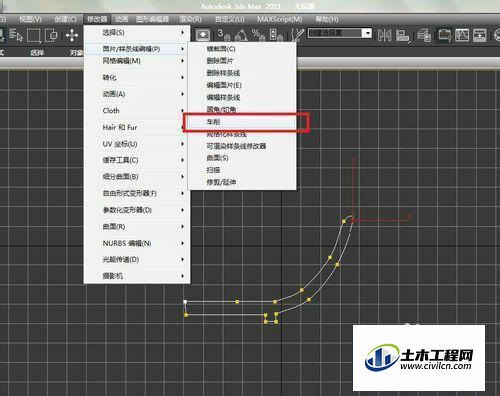The width and height of the screenshot is (500, 396).
Task: Choose 曲面(S) in spline submenu
Action: tap(242, 158)
